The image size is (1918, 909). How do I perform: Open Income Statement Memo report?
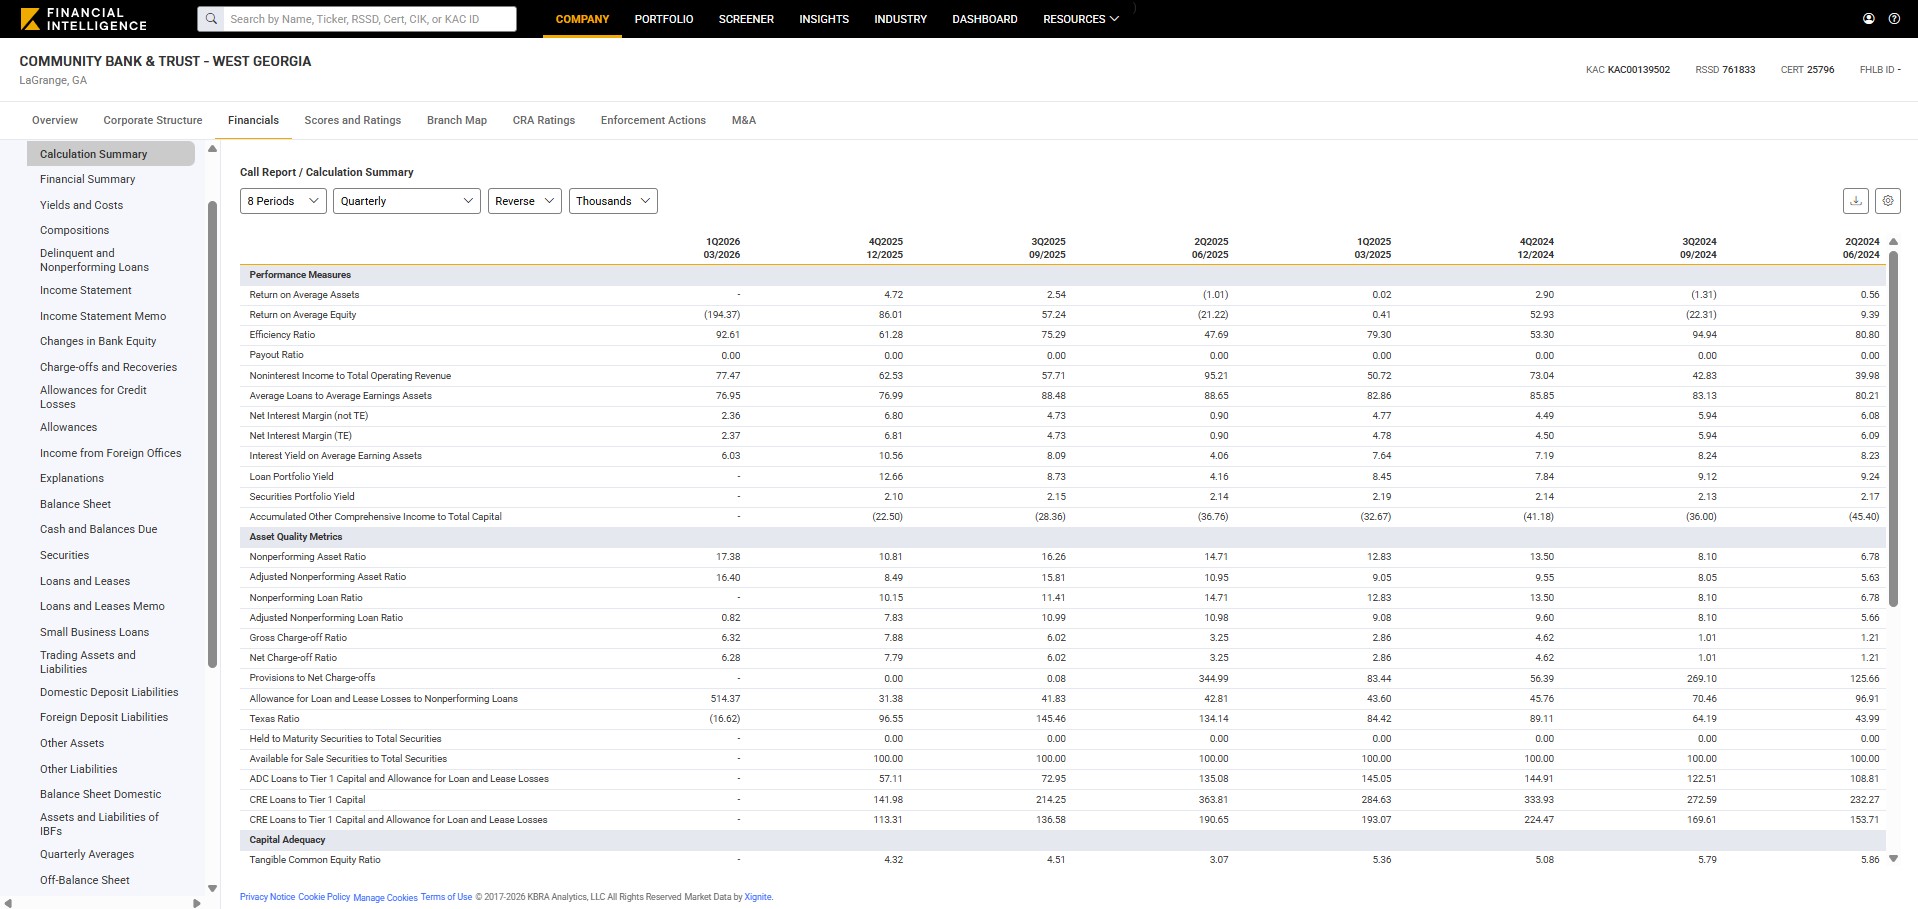point(103,316)
